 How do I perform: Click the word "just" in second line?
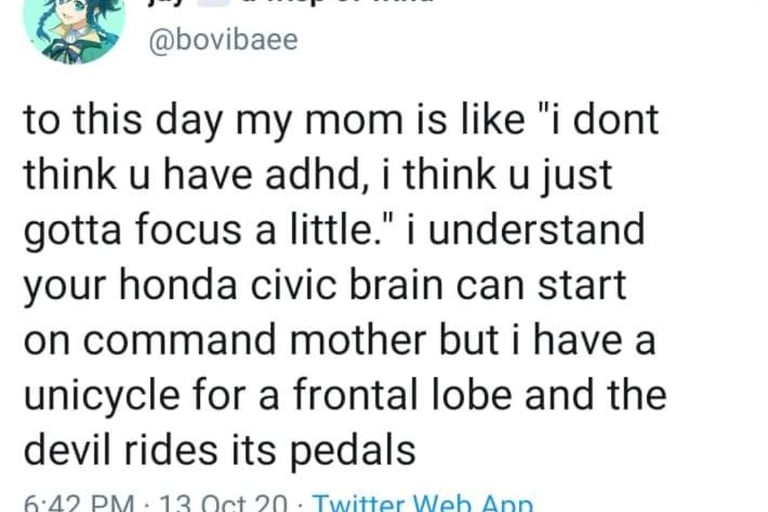tap(577, 176)
